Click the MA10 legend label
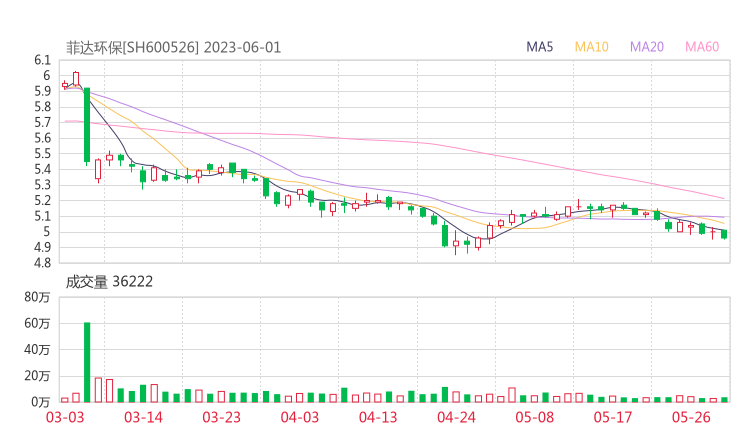This screenshot has width=740, height=440. 591,47
